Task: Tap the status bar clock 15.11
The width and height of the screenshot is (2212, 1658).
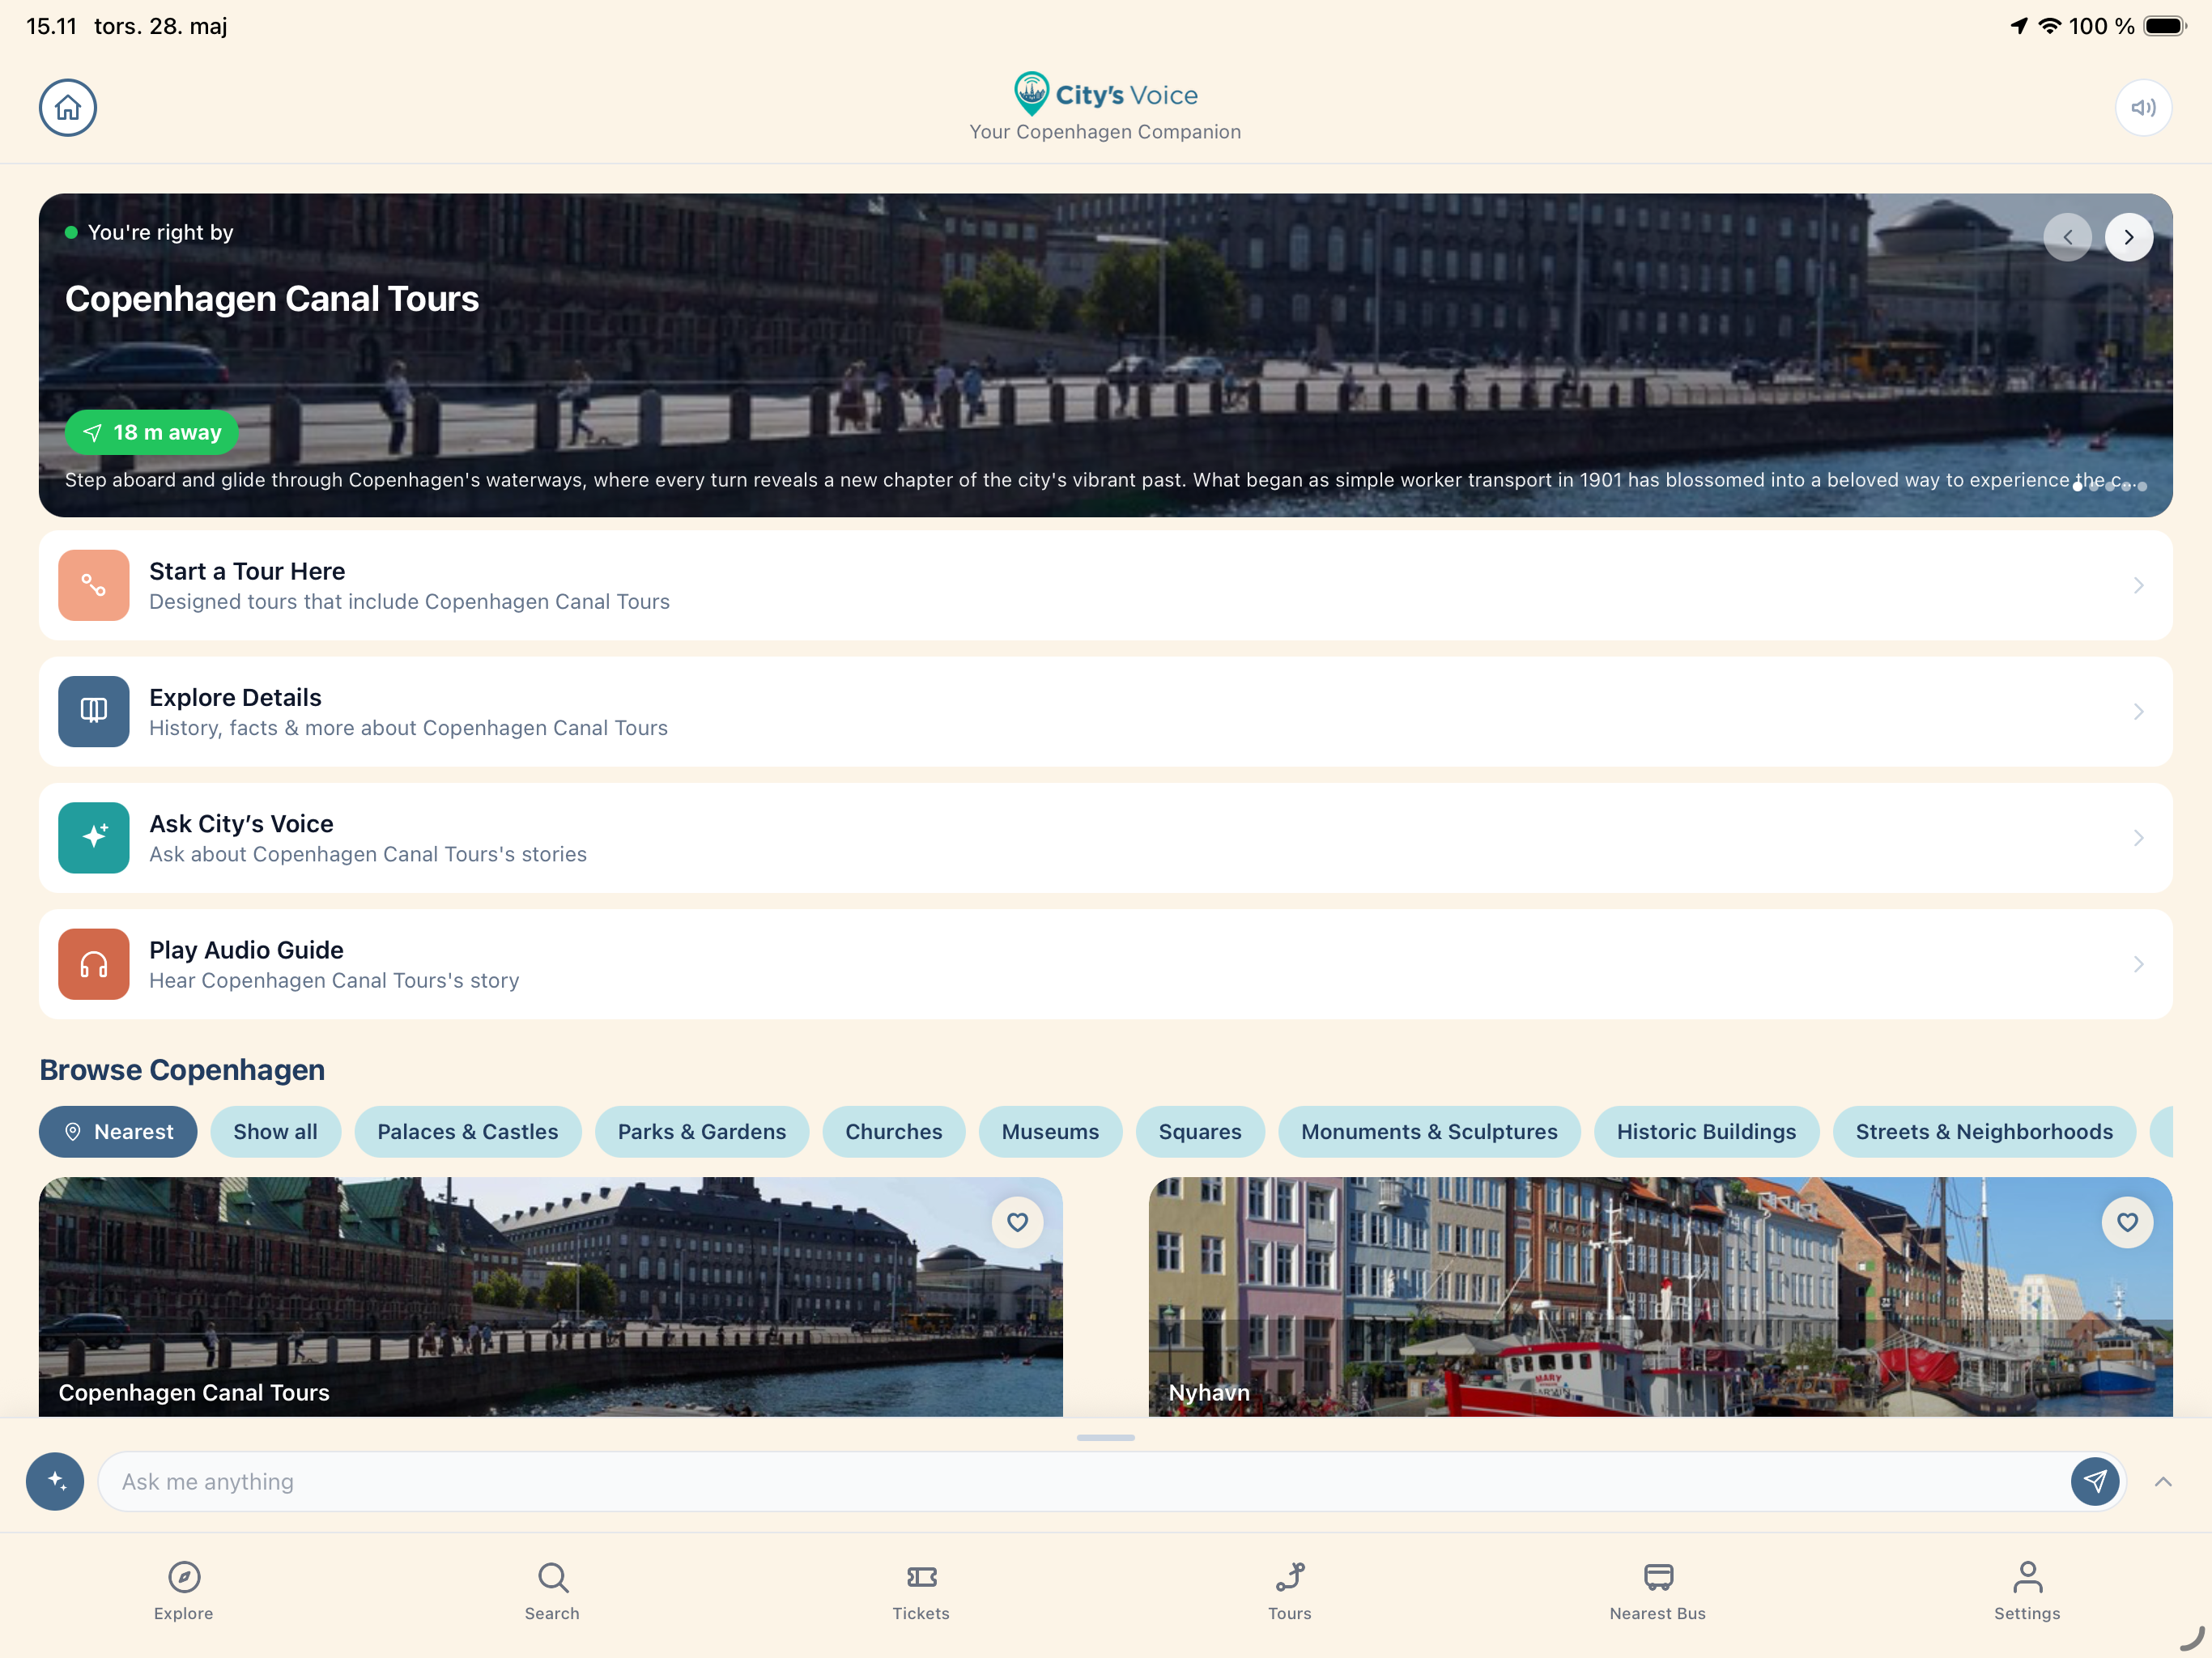Action: (x=51, y=26)
